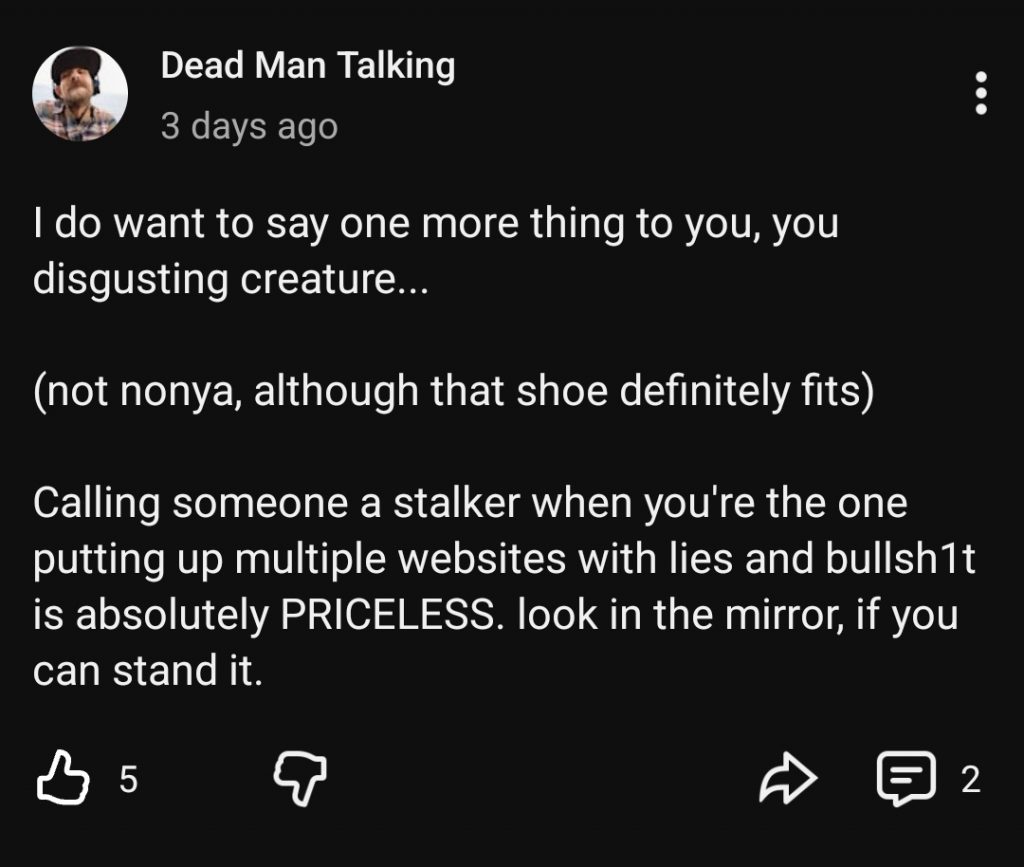This screenshot has height=867, width=1024.
Task: Dislike the comment with thumbs-down icon
Action: (x=300, y=779)
